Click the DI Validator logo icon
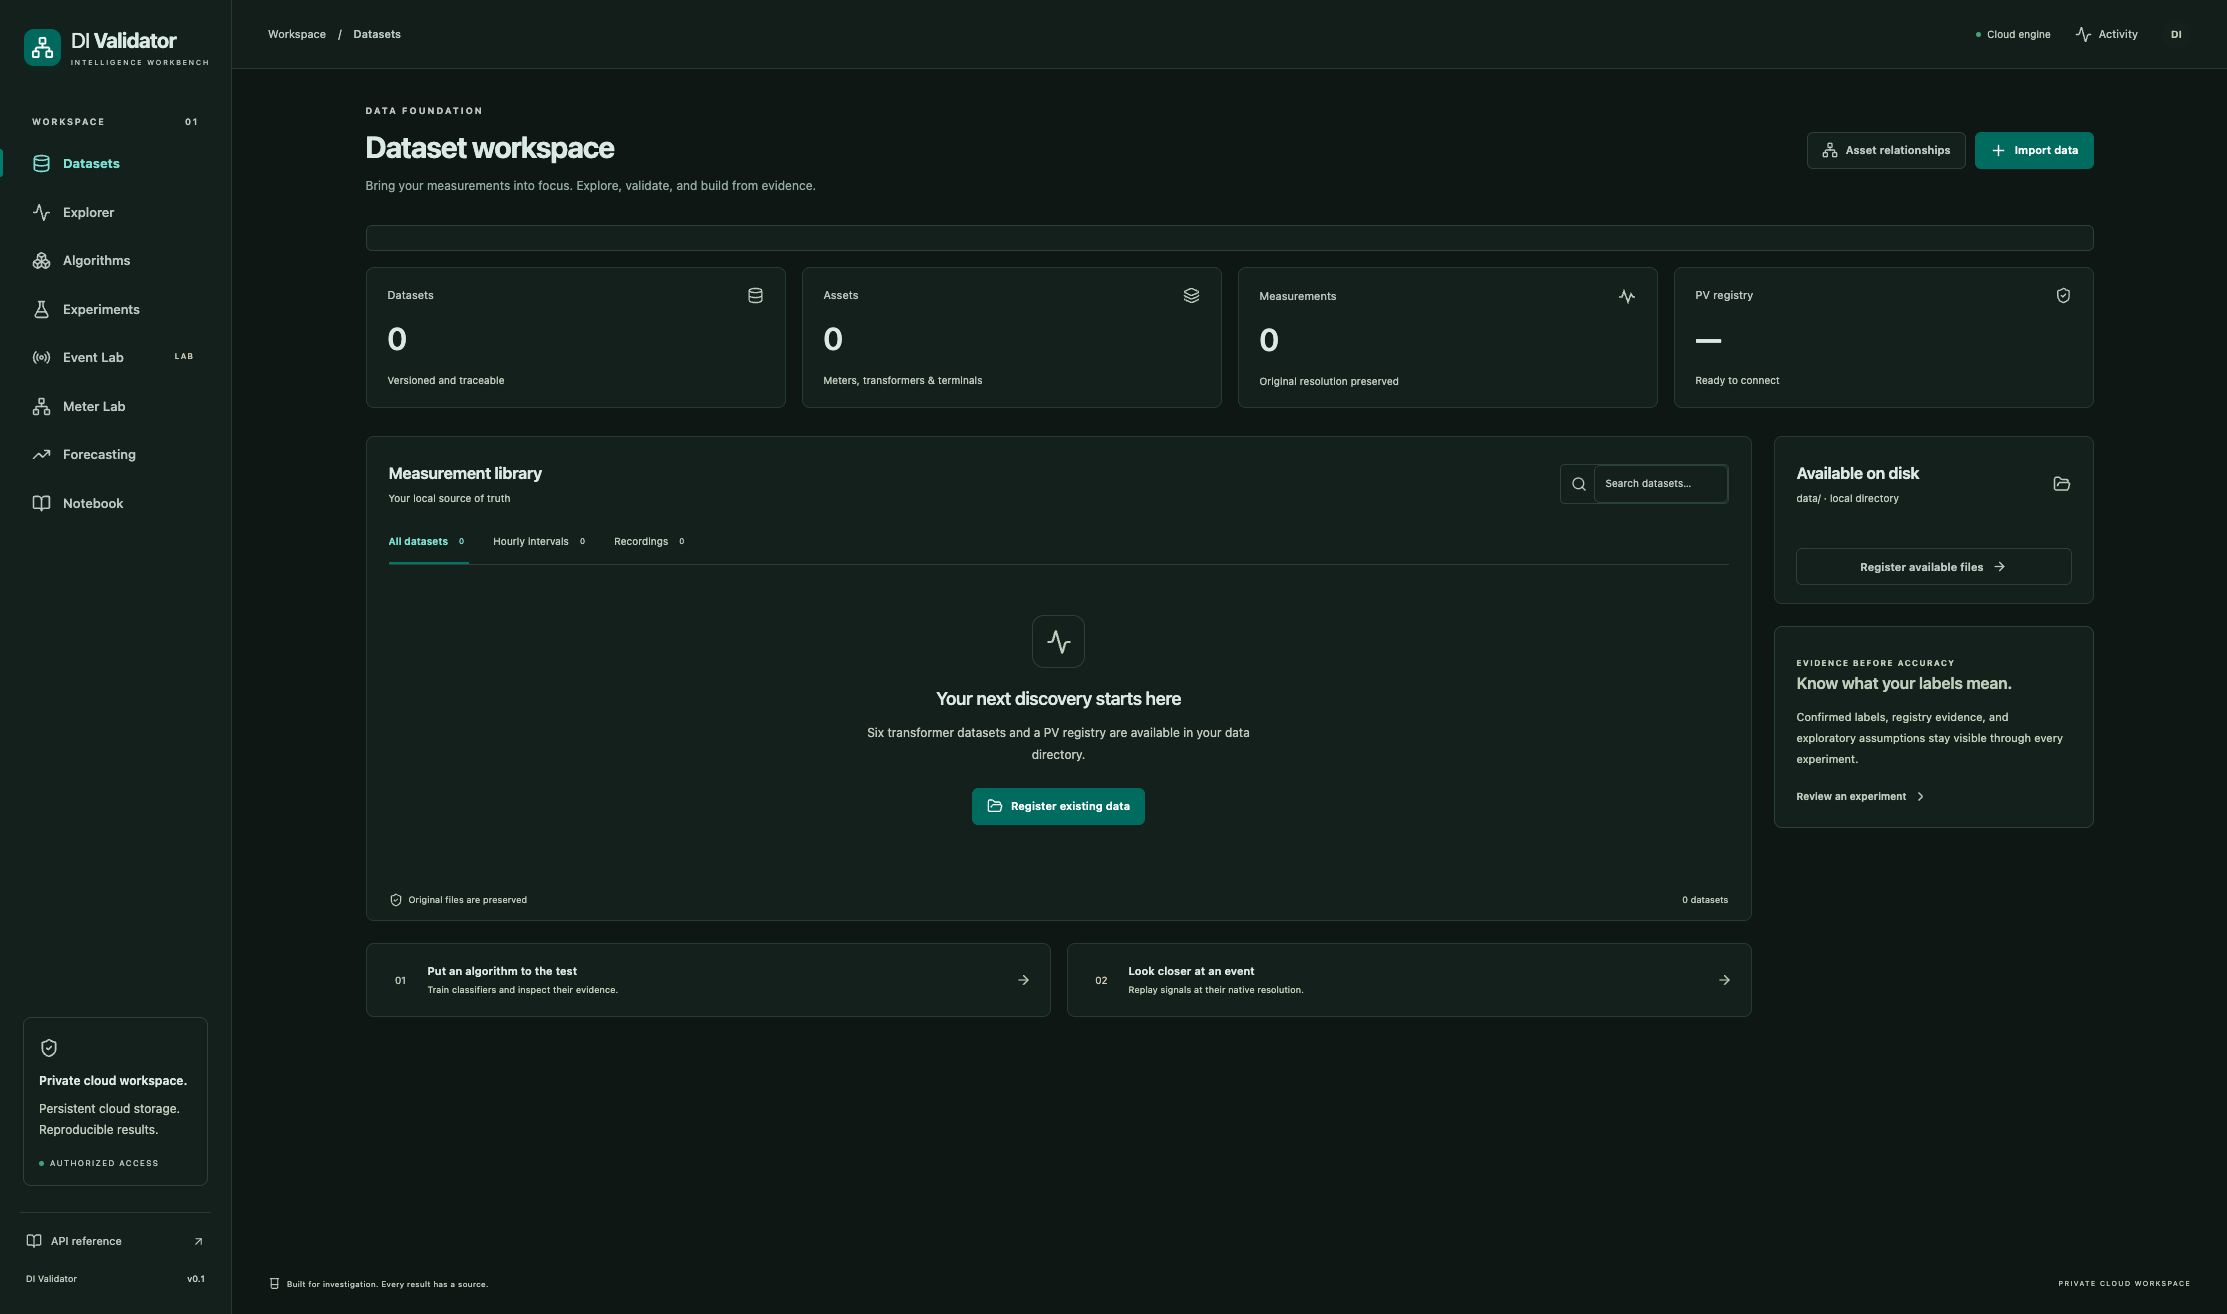This screenshot has height=1314, width=2227. tap(42, 47)
